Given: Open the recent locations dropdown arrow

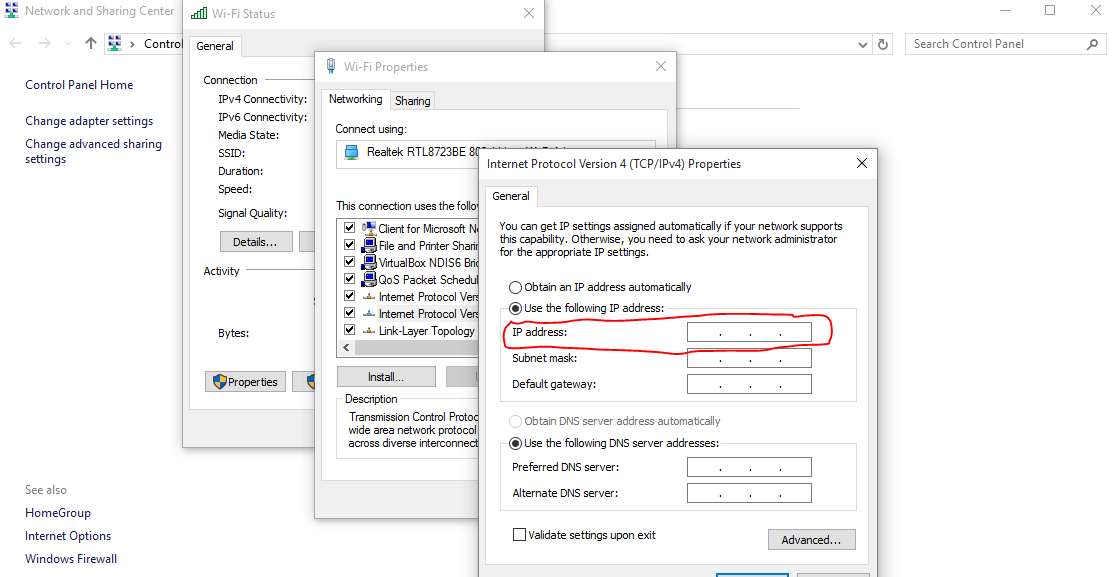Looking at the screenshot, I should [69, 44].
